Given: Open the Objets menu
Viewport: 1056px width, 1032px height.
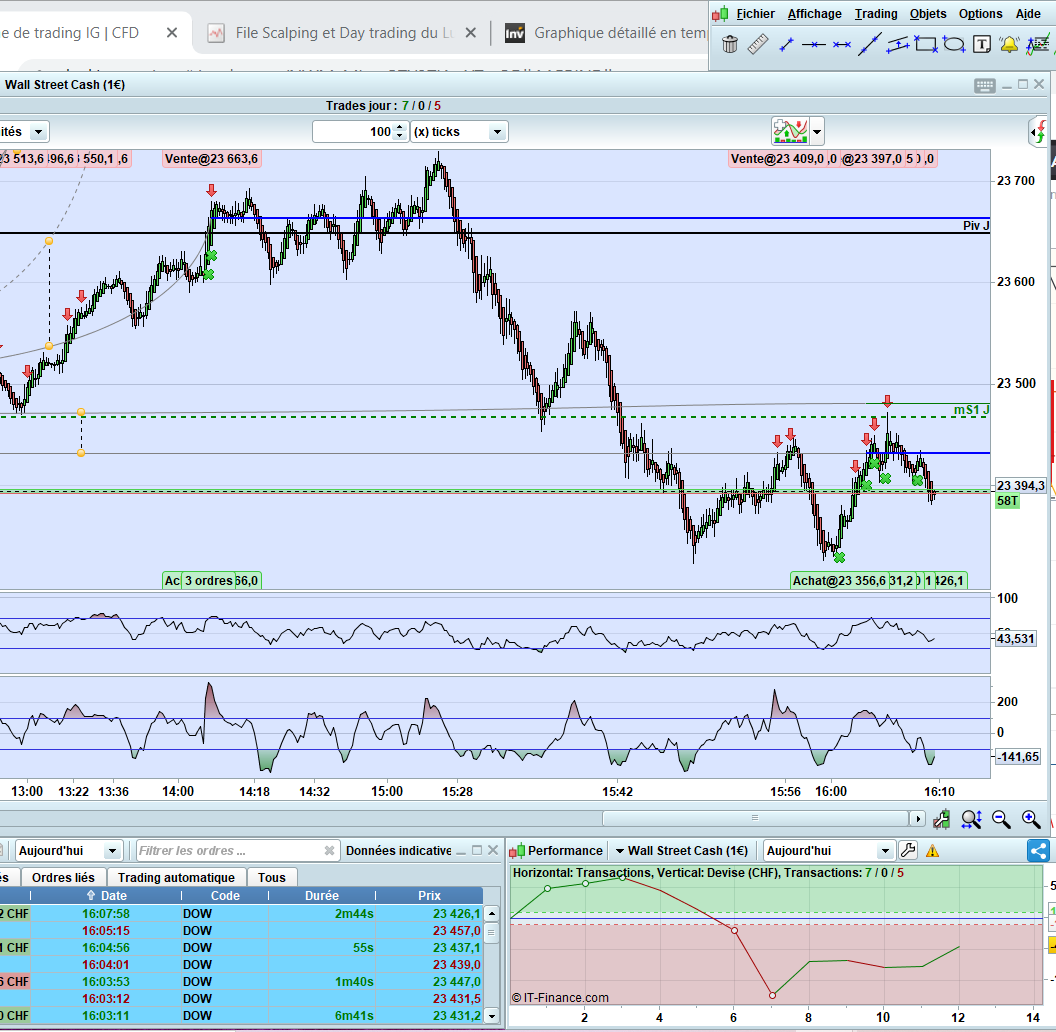Looking at the screenshot, I should [x=927, y=13].
